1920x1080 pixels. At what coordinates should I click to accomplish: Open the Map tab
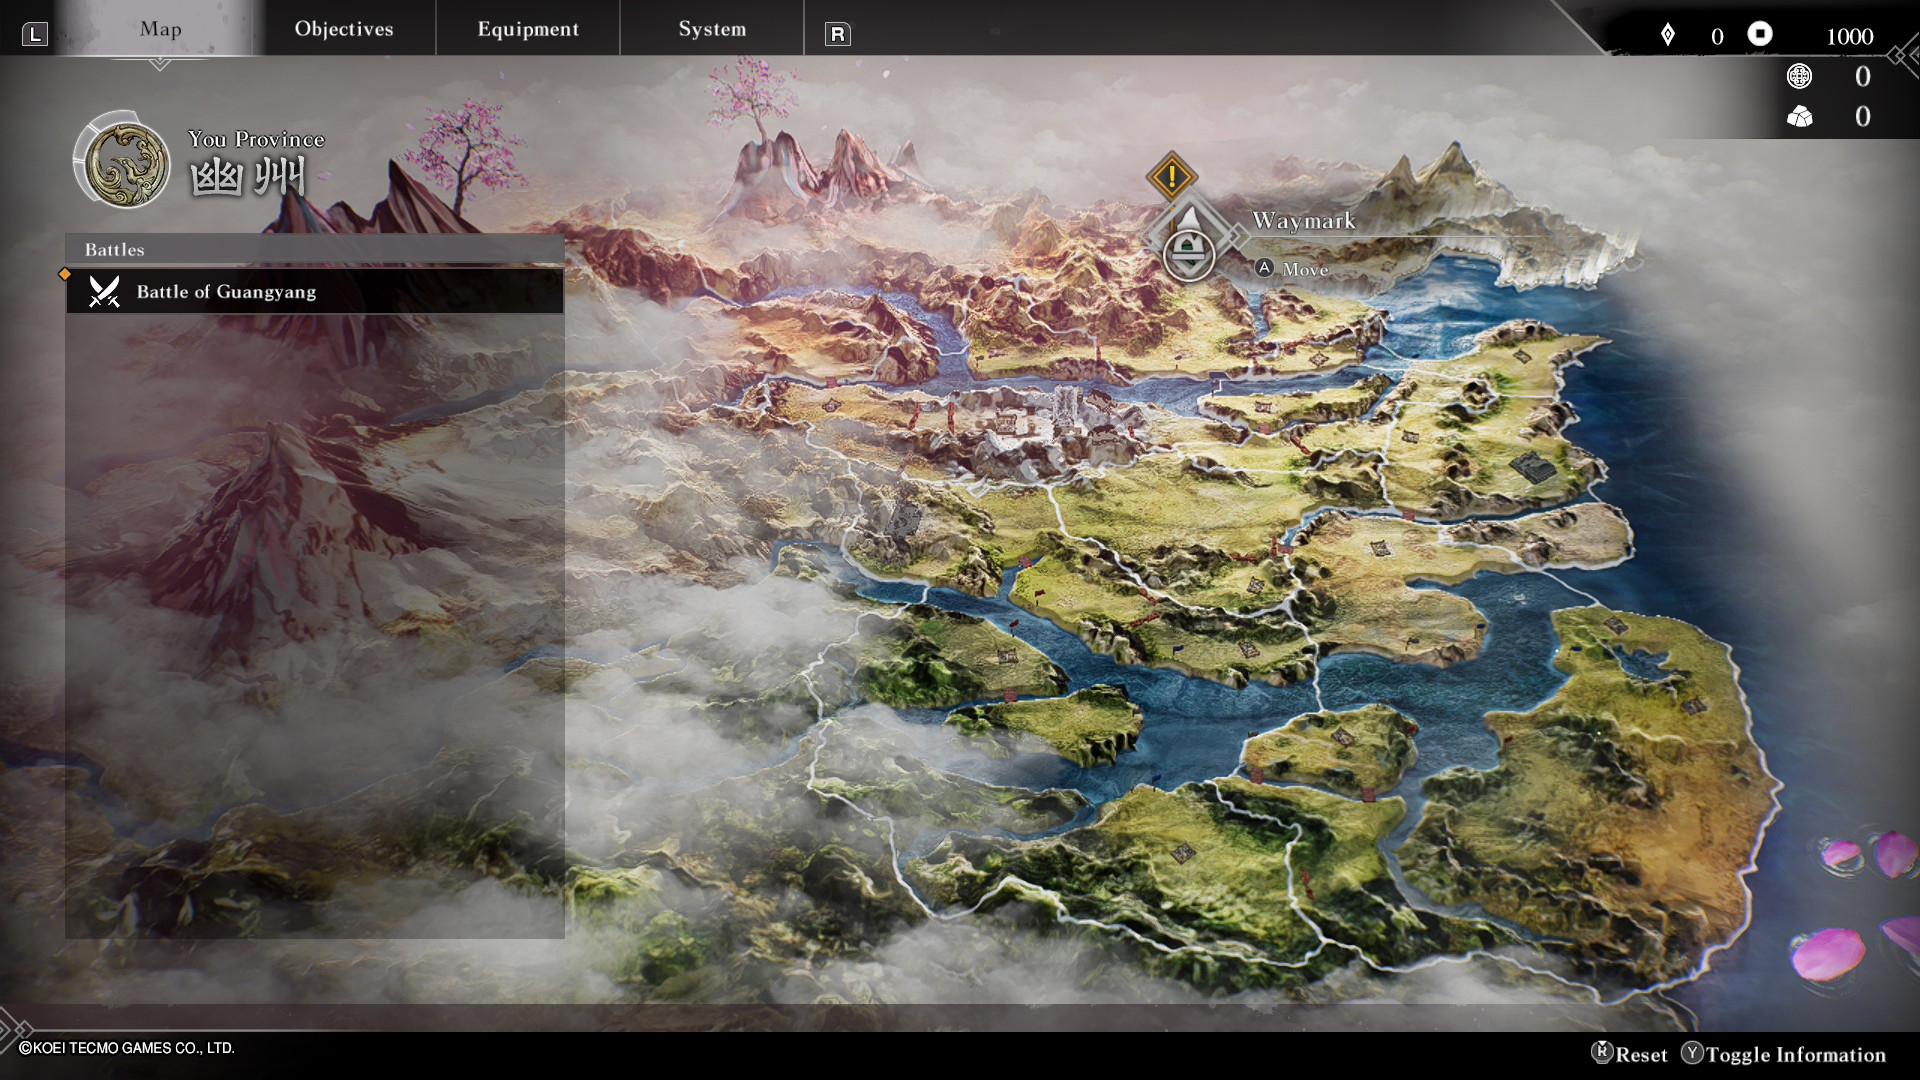click(160, 29)
